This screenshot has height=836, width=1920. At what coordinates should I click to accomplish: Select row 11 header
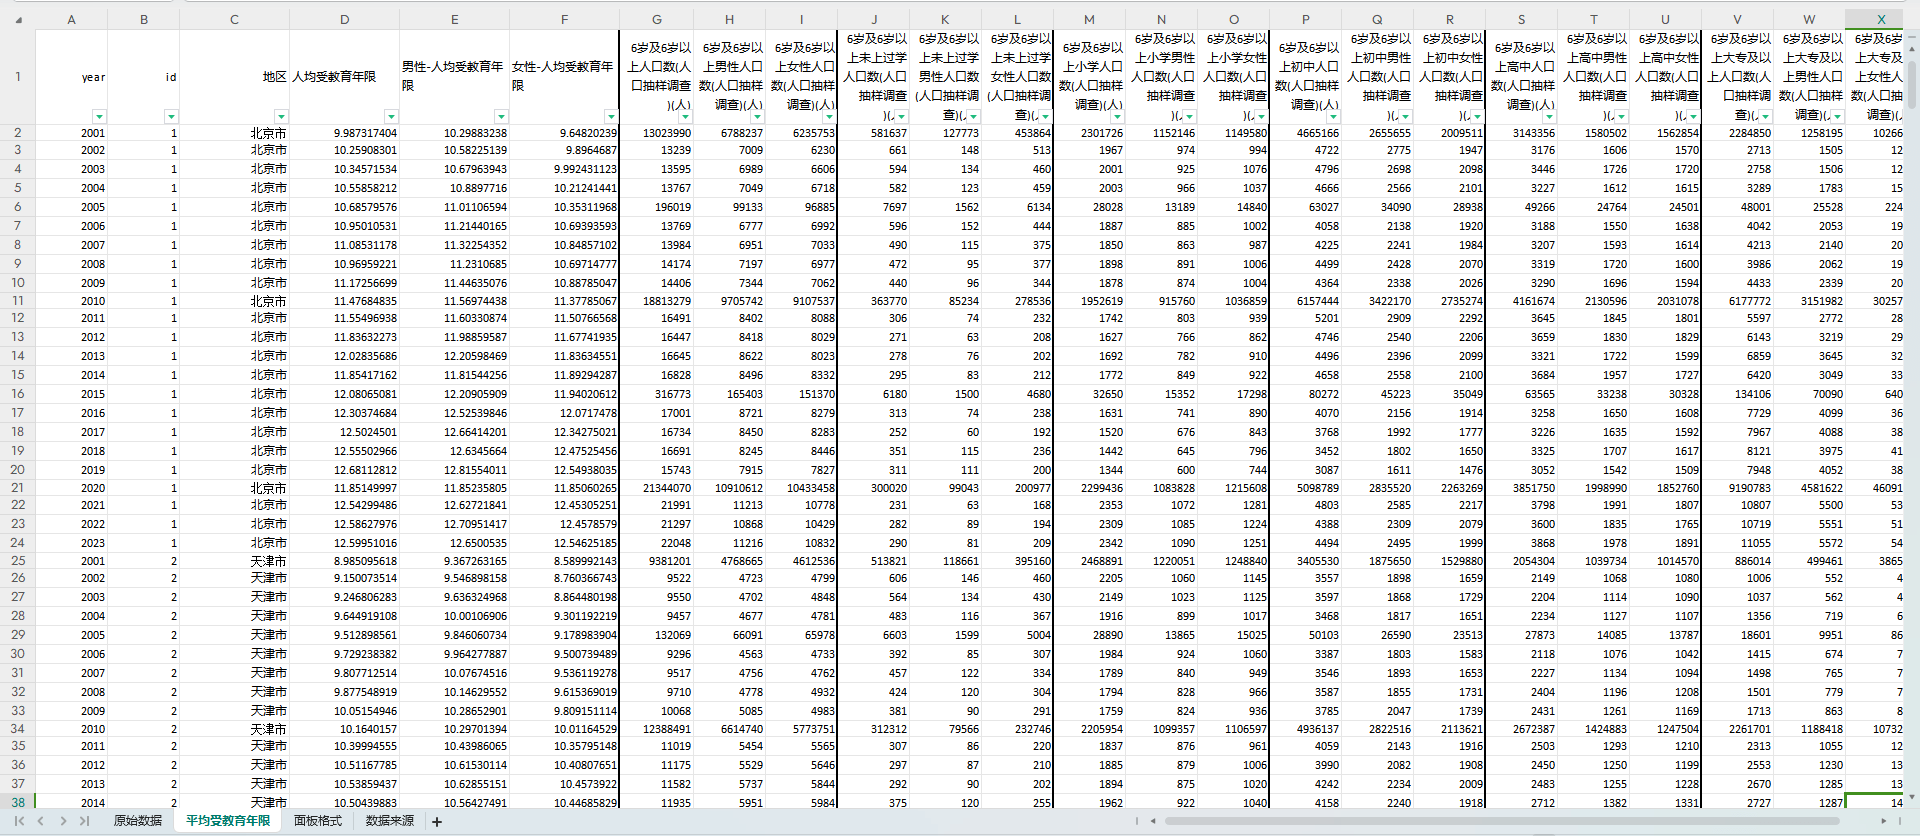pos(18,301)
